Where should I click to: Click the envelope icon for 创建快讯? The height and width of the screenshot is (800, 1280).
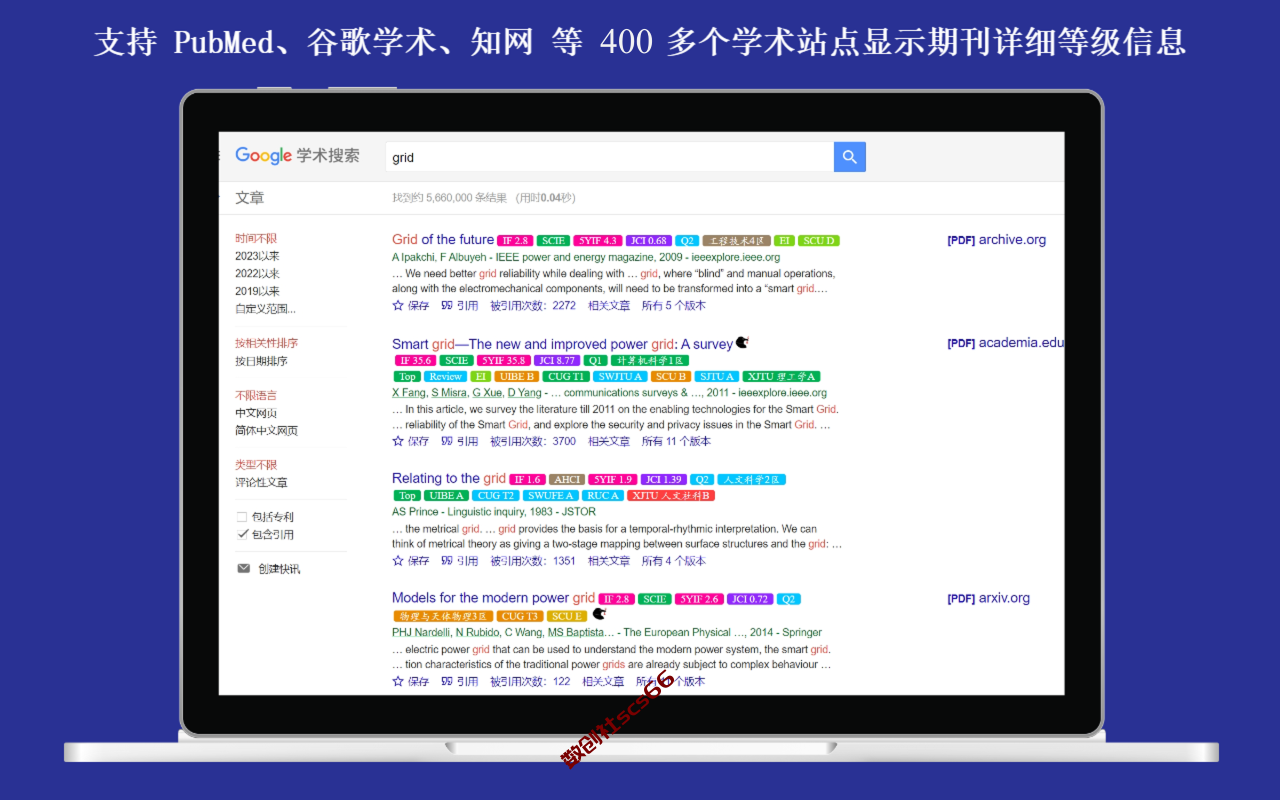243,568
